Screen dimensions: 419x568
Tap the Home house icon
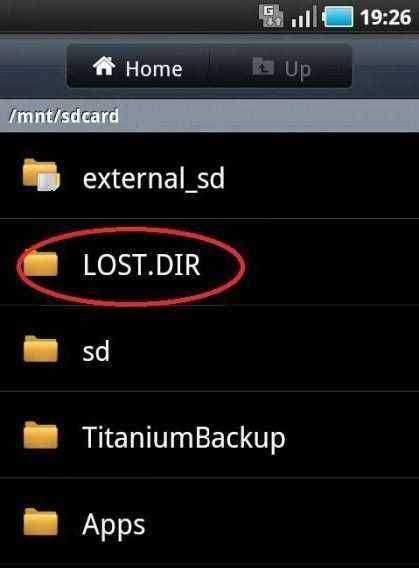[104, 66]
